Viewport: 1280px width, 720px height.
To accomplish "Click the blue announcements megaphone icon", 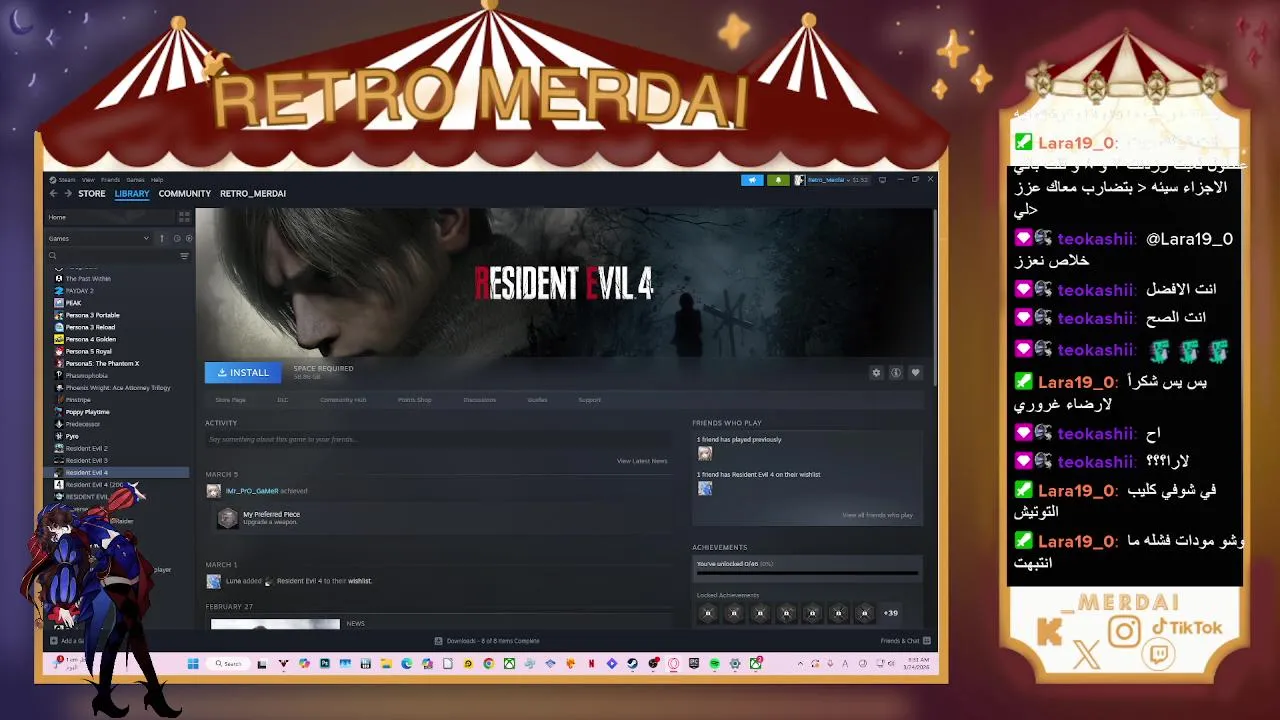I will (x=752, y=180).
